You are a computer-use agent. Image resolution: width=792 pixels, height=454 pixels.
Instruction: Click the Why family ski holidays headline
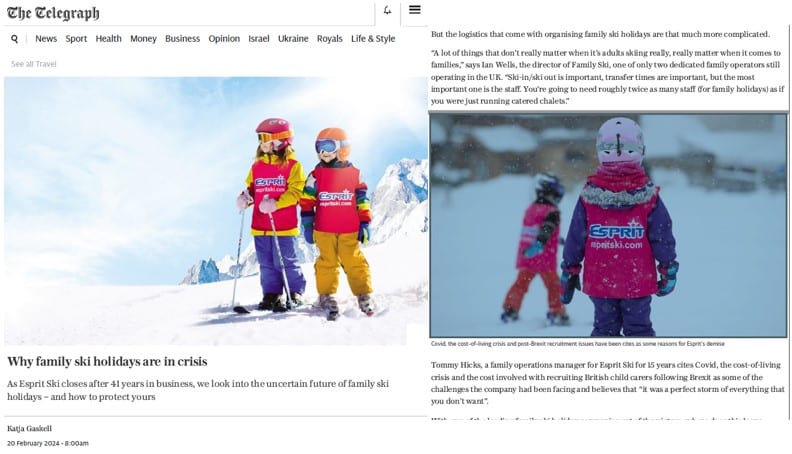[107, 361]
